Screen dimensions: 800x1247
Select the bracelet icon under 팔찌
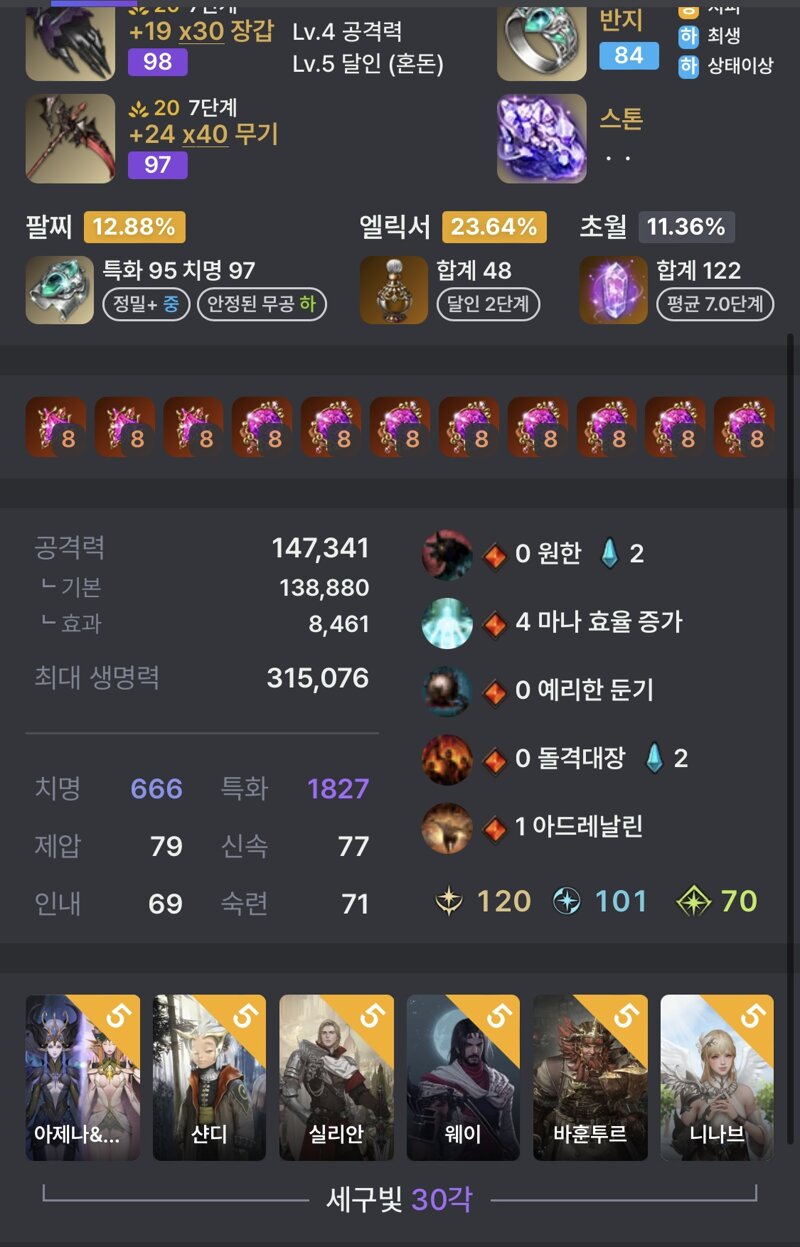pyautogui.click(x=59, y=289)
